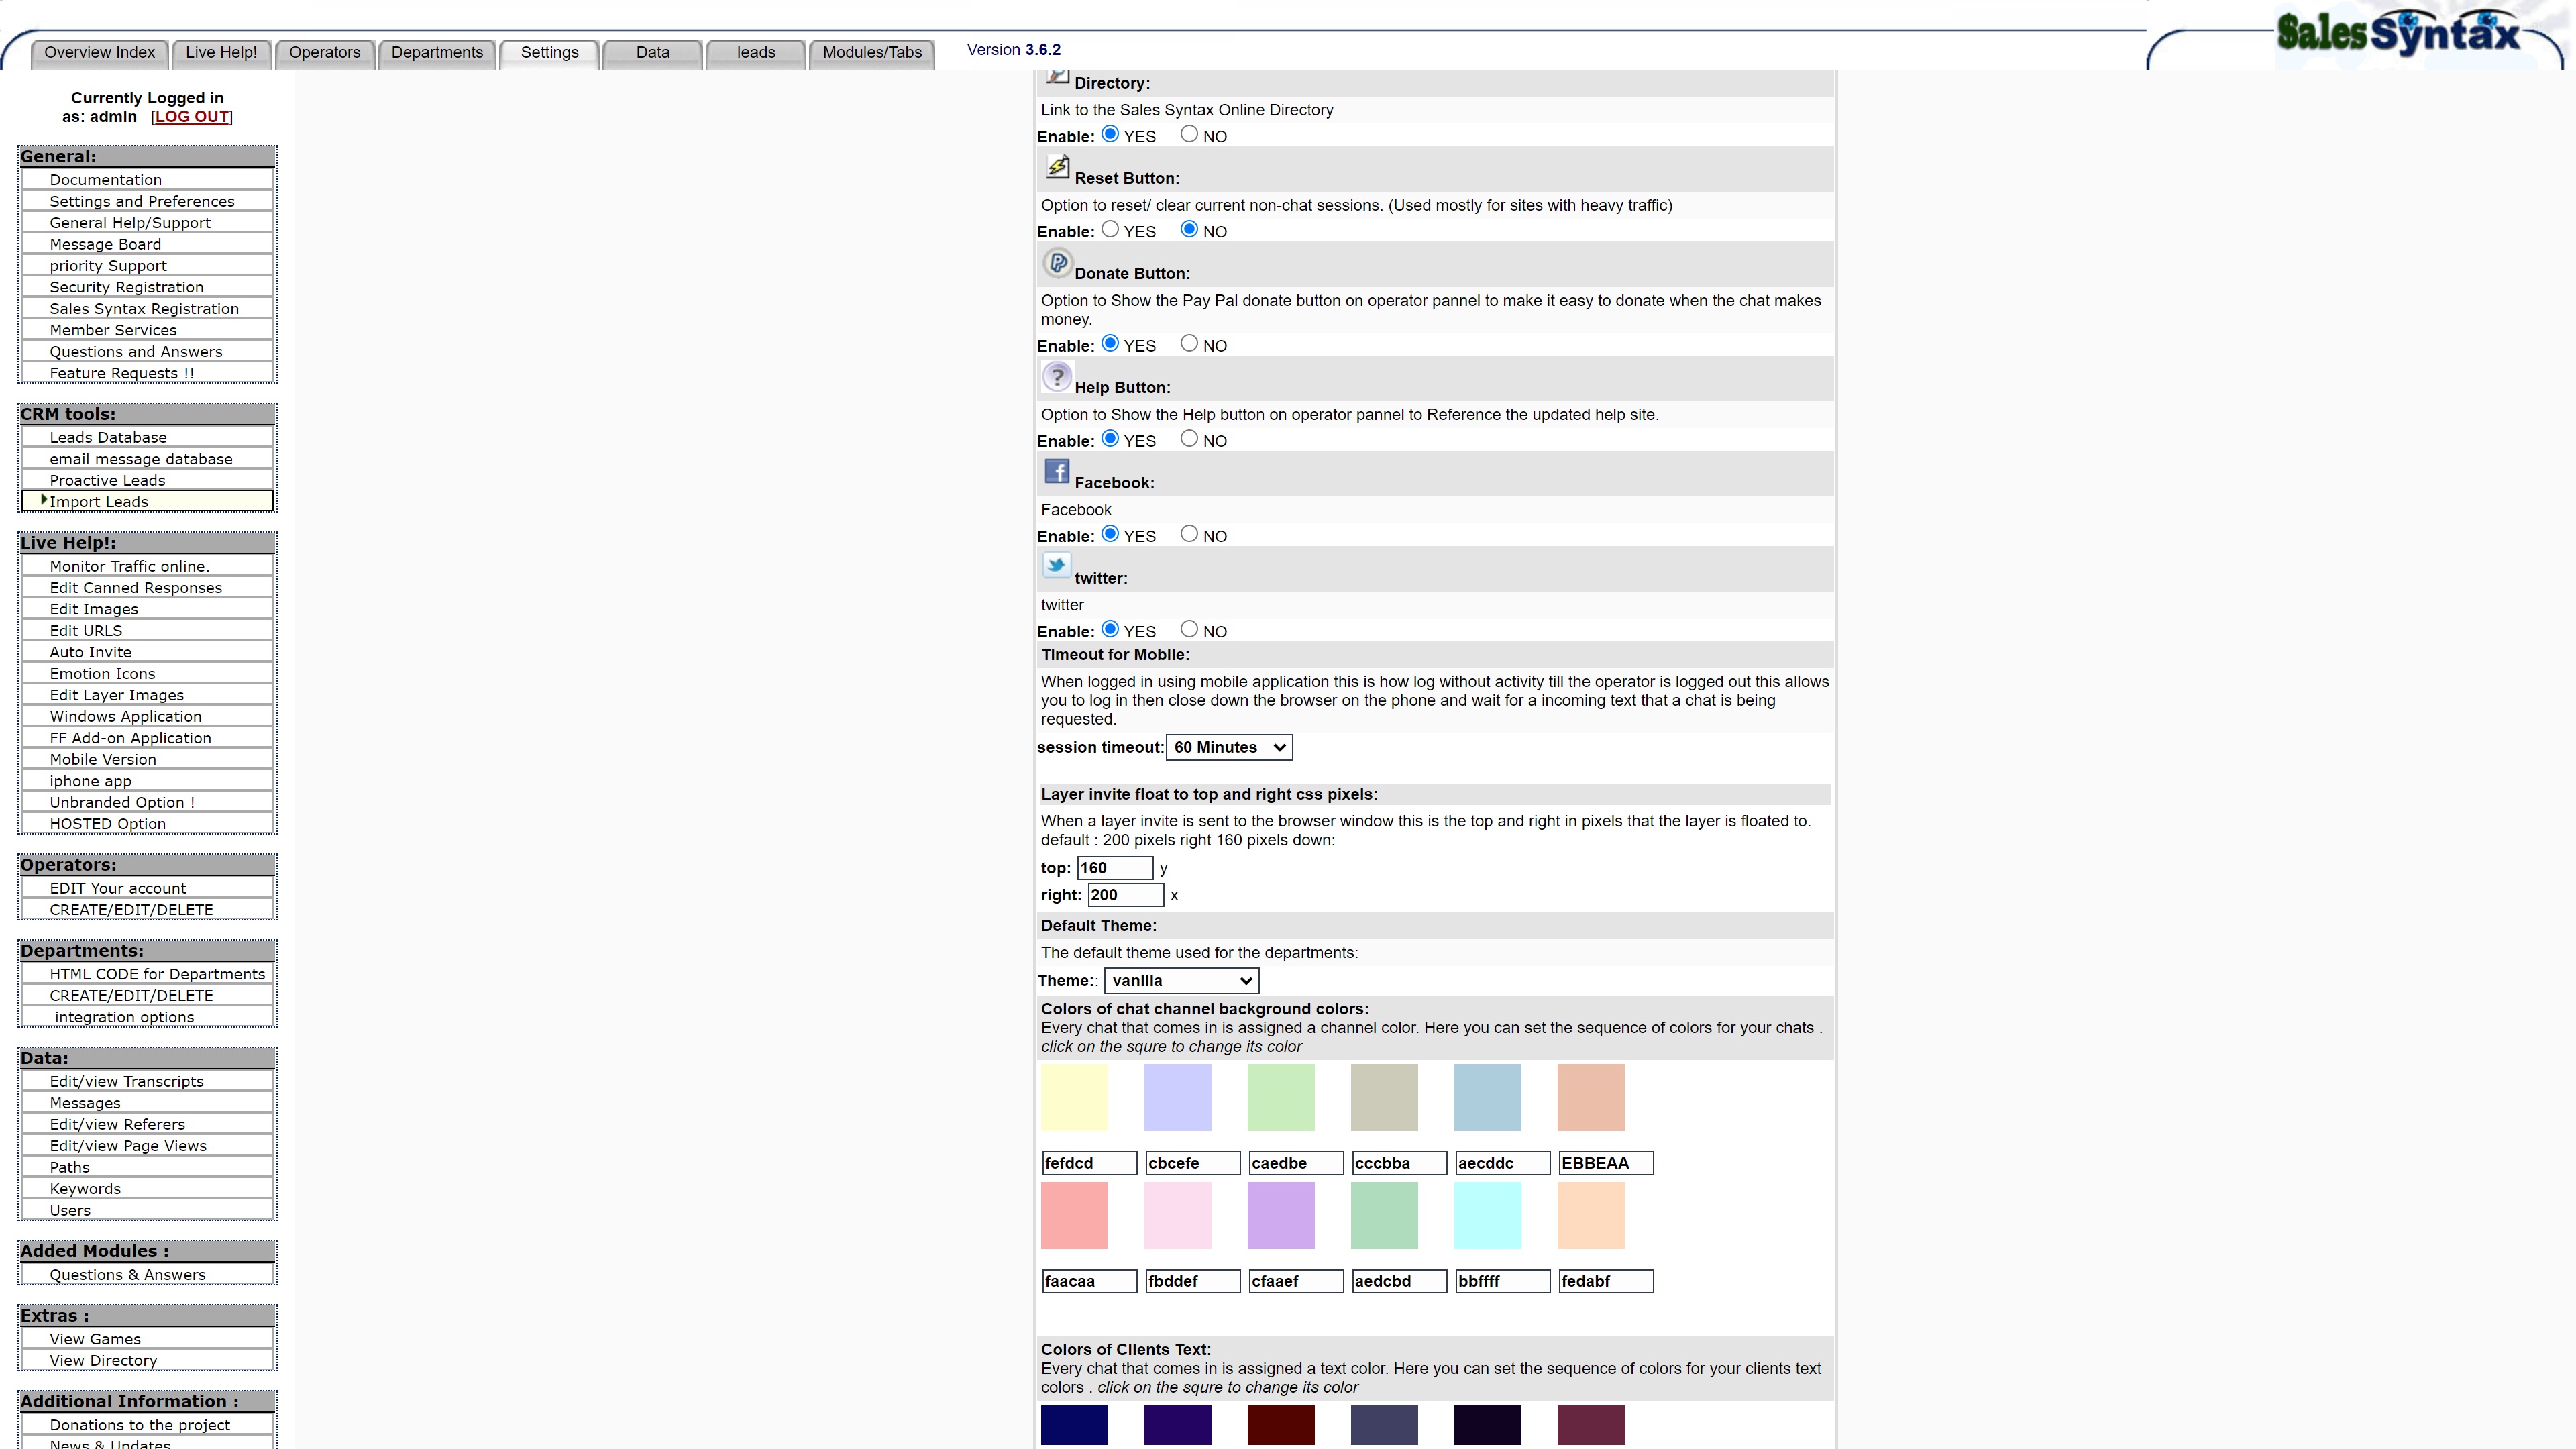
Task: Open the Settings tab
Action: pos(549,53)
